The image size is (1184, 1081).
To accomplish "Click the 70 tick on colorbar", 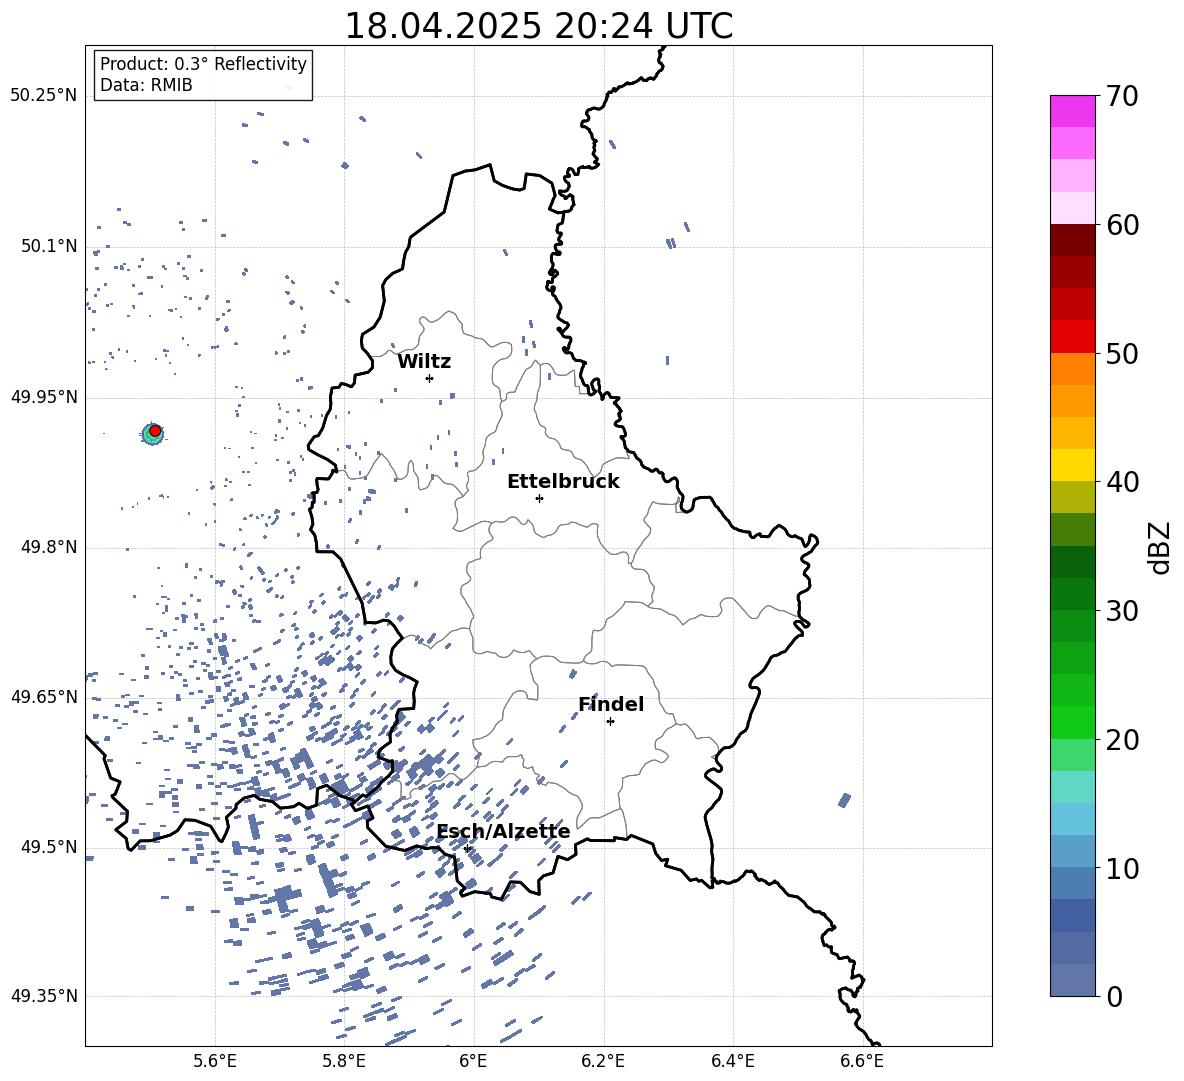I will (1121, 97).
